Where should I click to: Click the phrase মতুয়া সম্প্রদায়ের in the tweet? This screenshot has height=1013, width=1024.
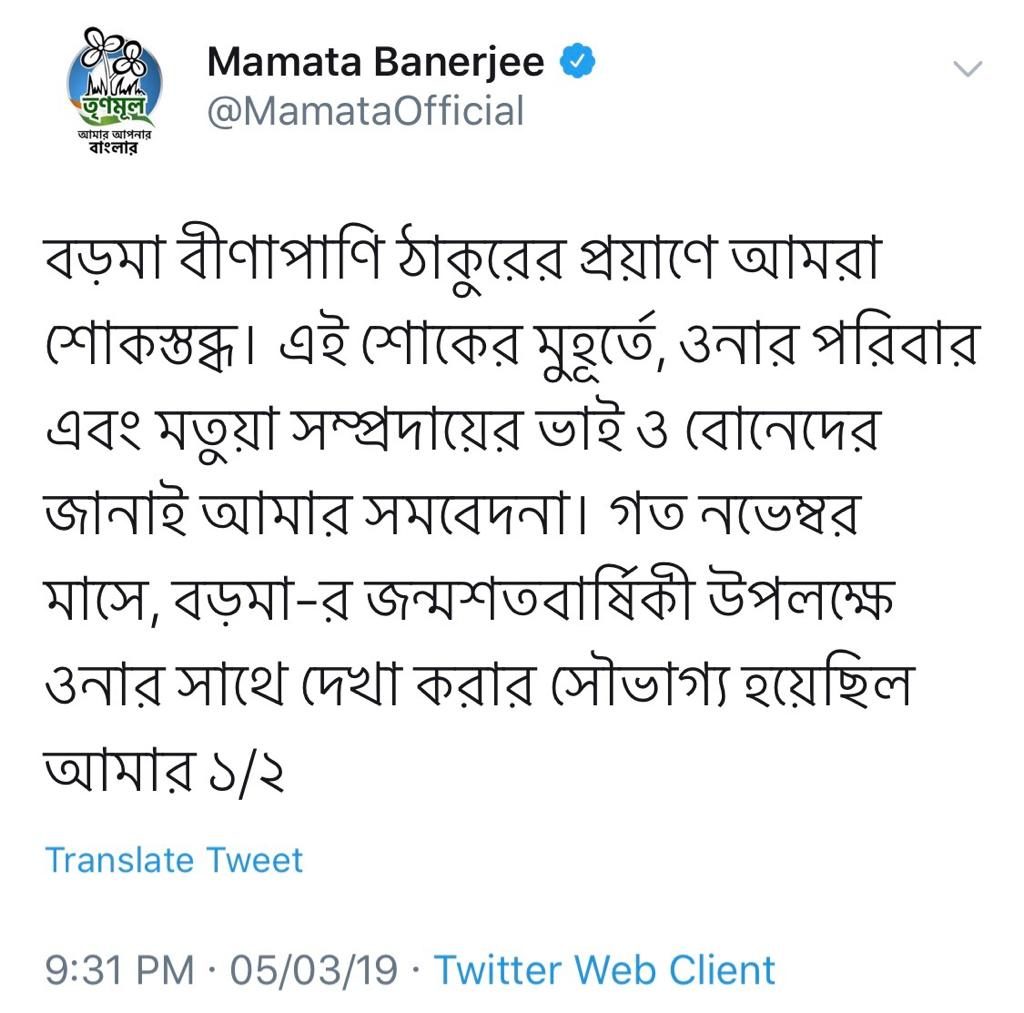click(x=338, y=430)
